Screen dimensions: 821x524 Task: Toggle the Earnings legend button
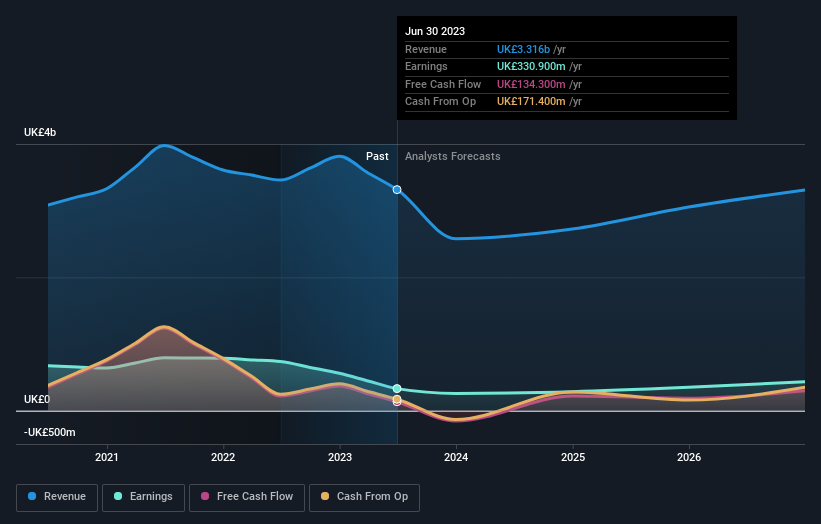coord(143,497)
